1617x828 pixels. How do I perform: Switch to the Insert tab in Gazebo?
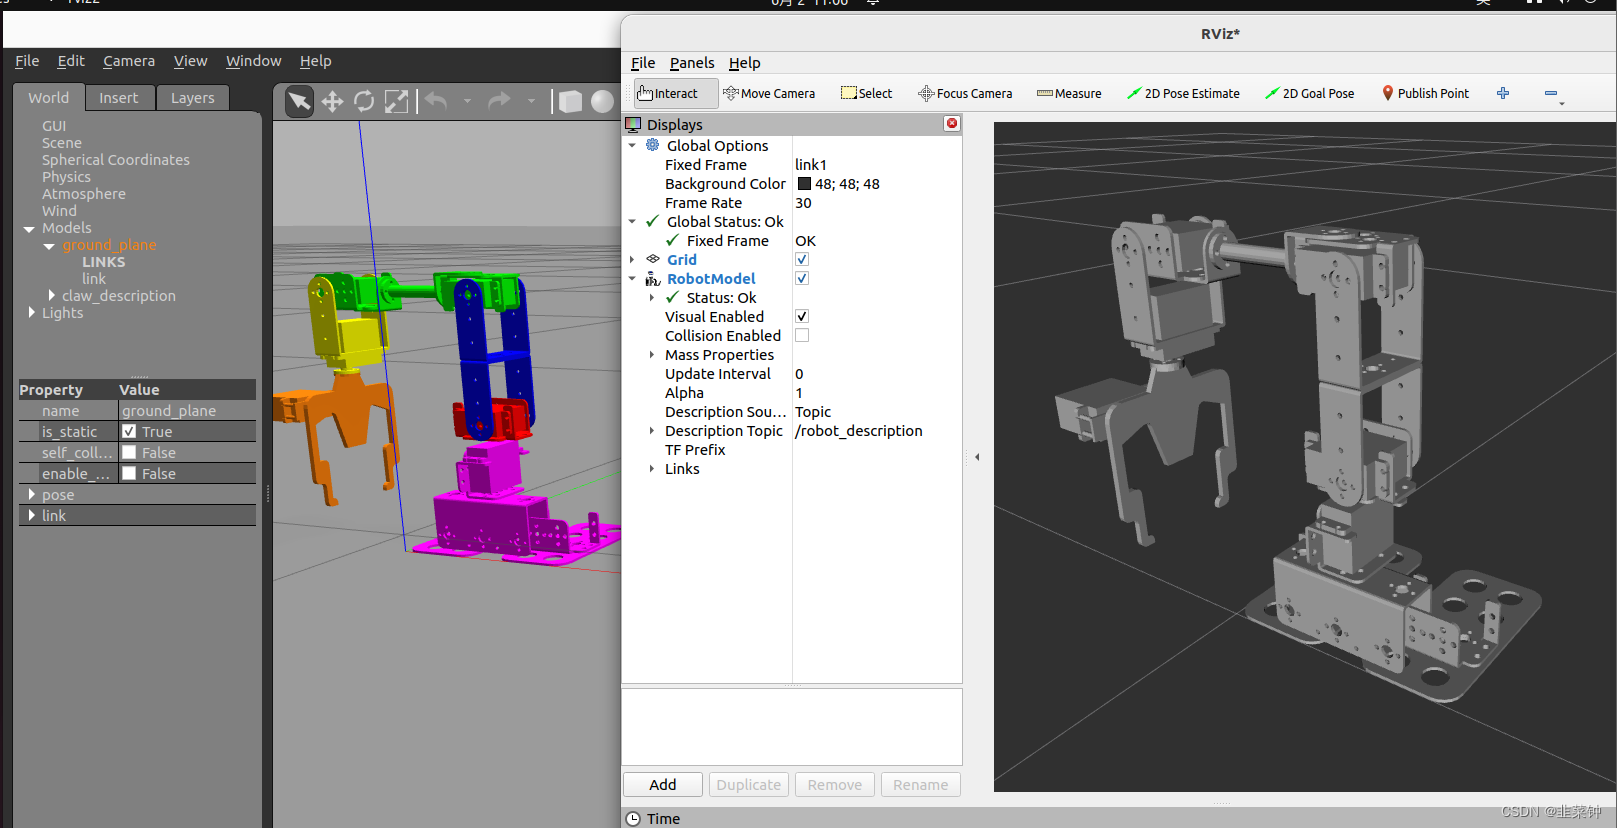click(119, 97)
